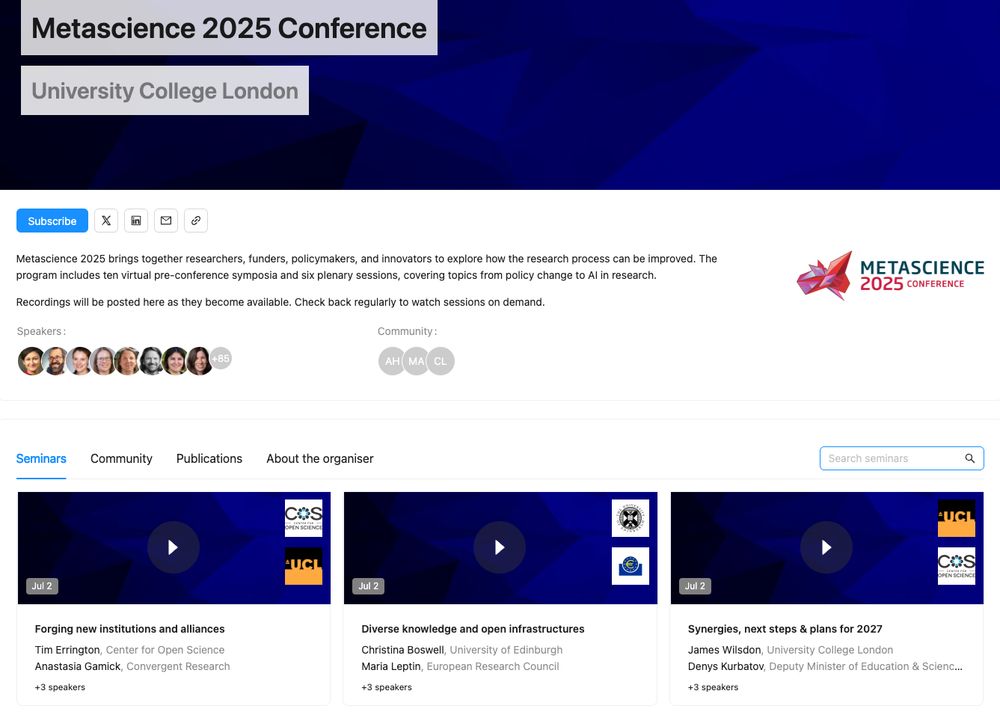Click Jul 2 badge on Synergies card
Screen dimensions: 1000x717
[x=695, y=586]
